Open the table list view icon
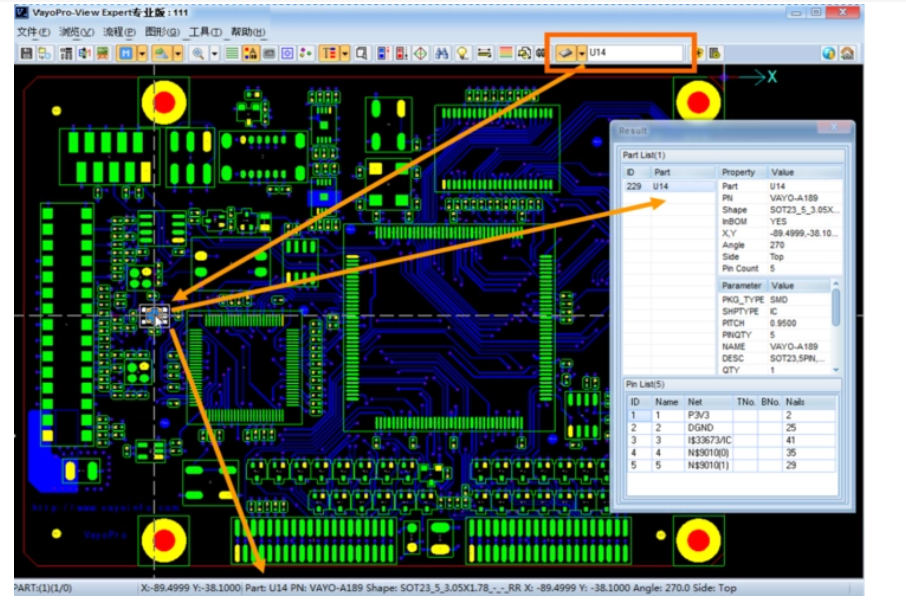906x604 pixels. pyautogui.click(x=66, y=53)
